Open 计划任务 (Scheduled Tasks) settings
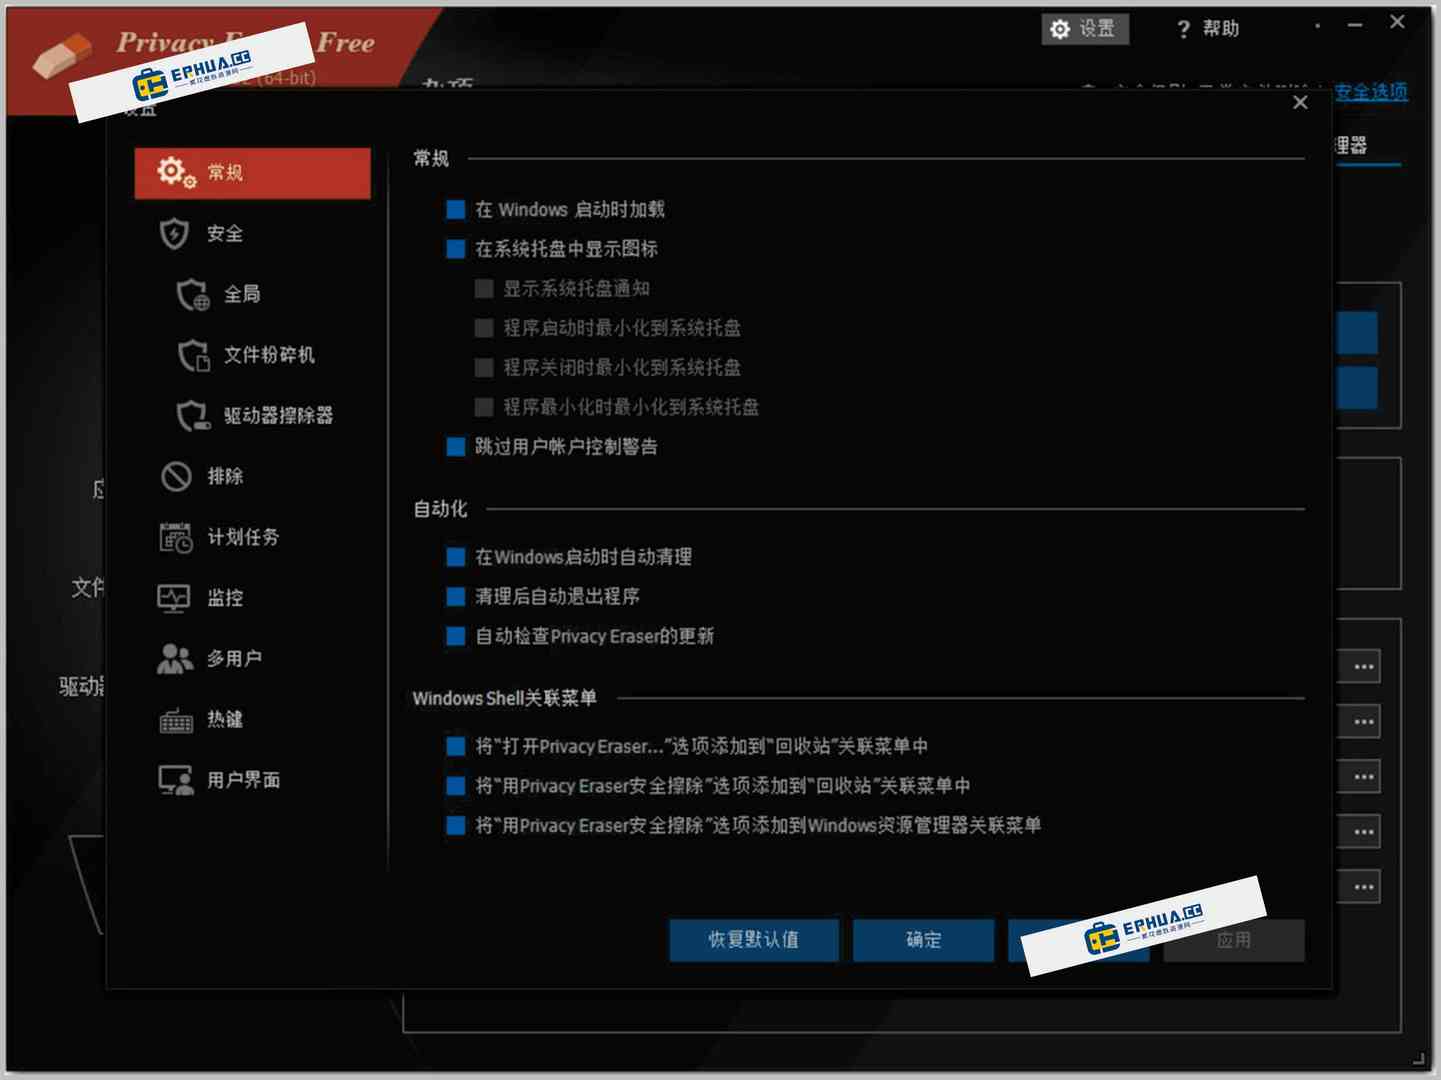Viewport: 1441px width, 1080px height. point(240,537)
